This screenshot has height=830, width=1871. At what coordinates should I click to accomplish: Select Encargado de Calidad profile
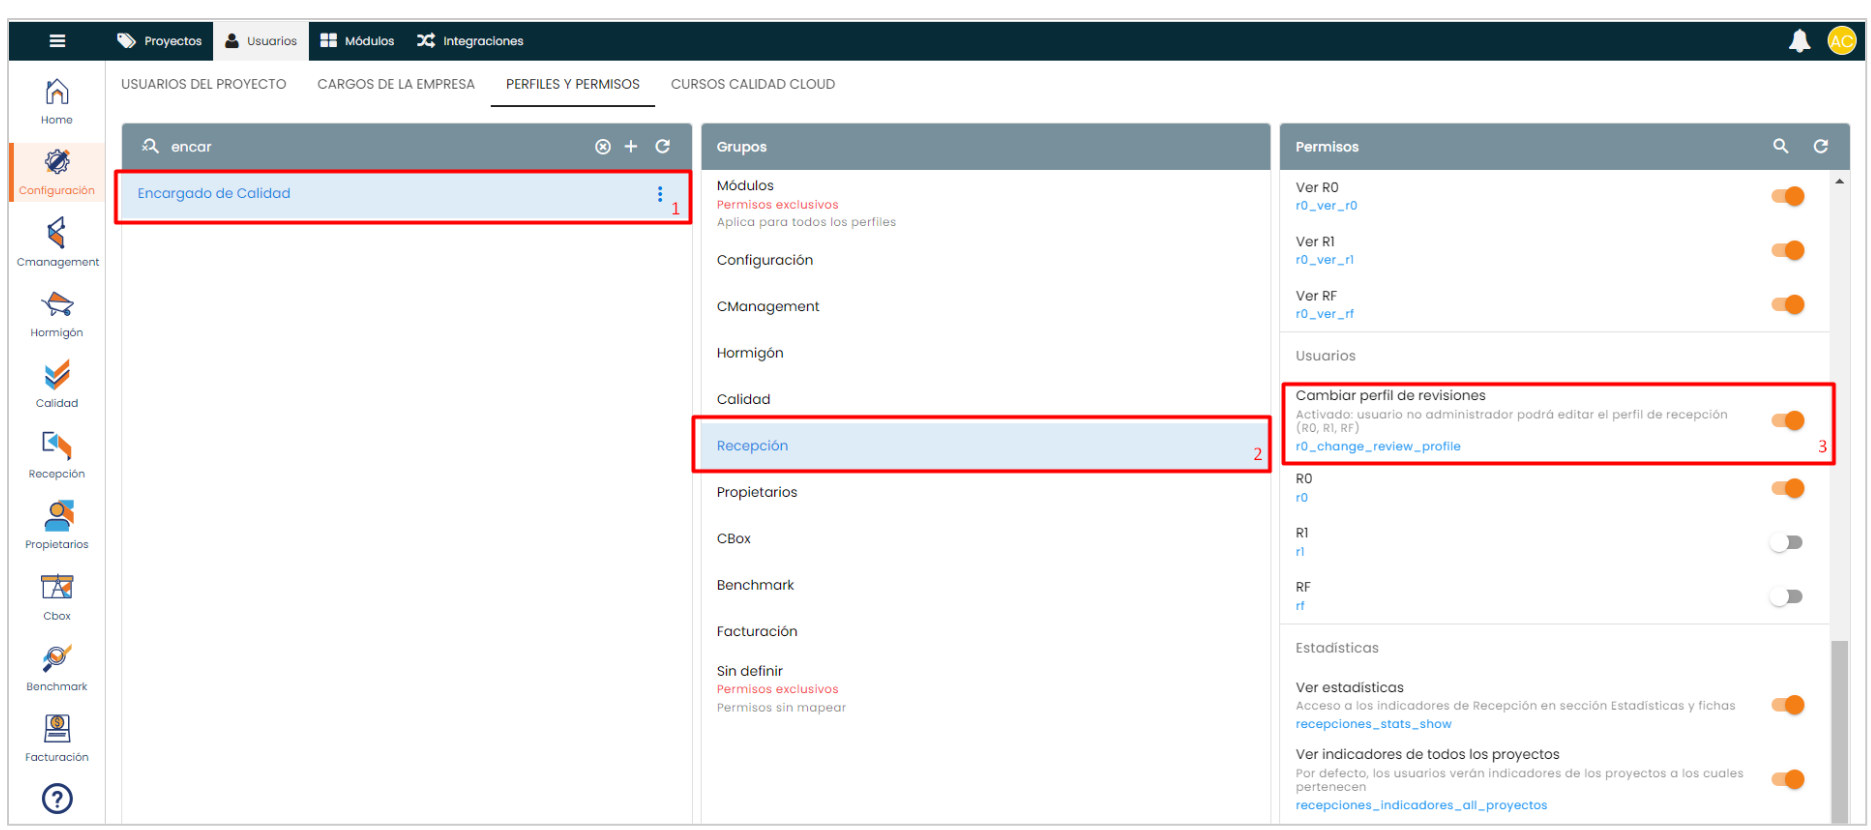[x=214, y=194]
